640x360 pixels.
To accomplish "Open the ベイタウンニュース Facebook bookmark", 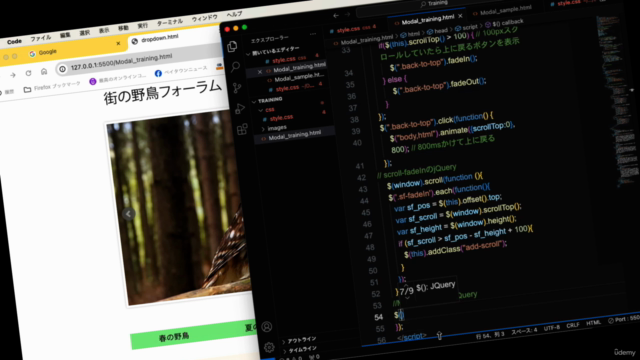I will pos(181,71).
